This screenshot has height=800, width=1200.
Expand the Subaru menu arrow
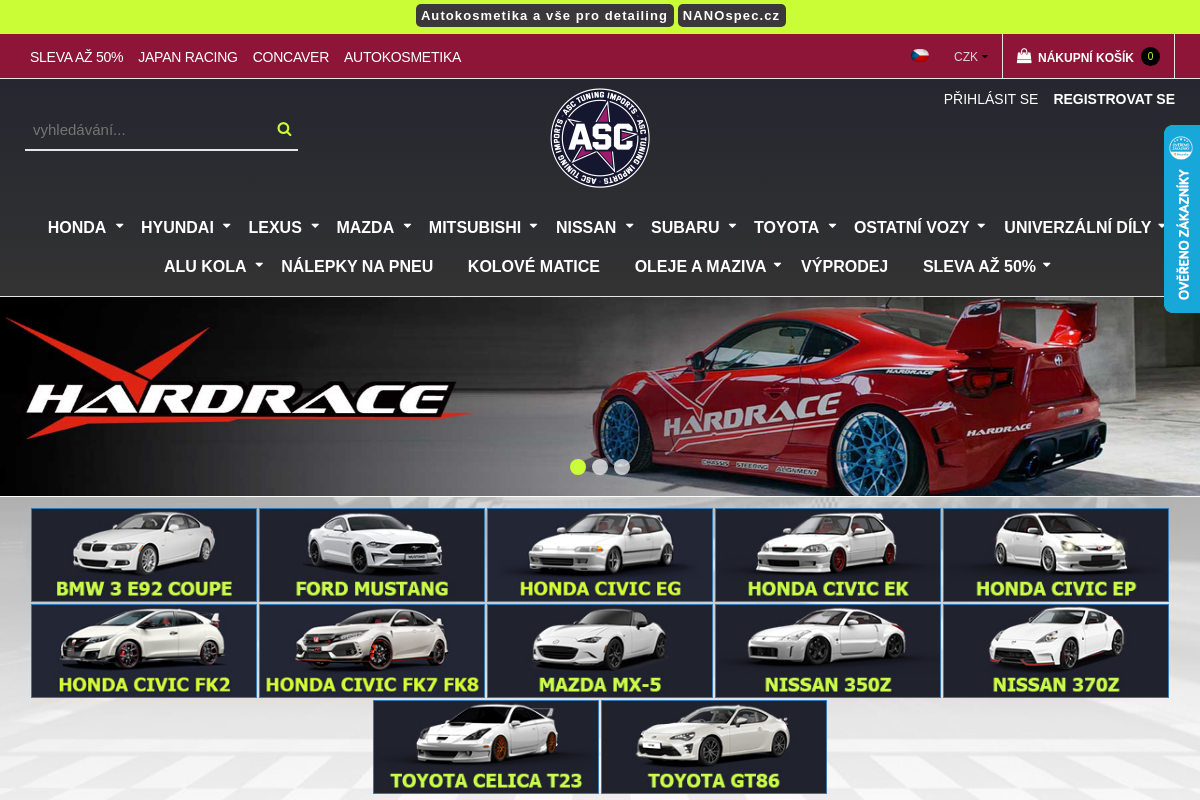[732, 226]
